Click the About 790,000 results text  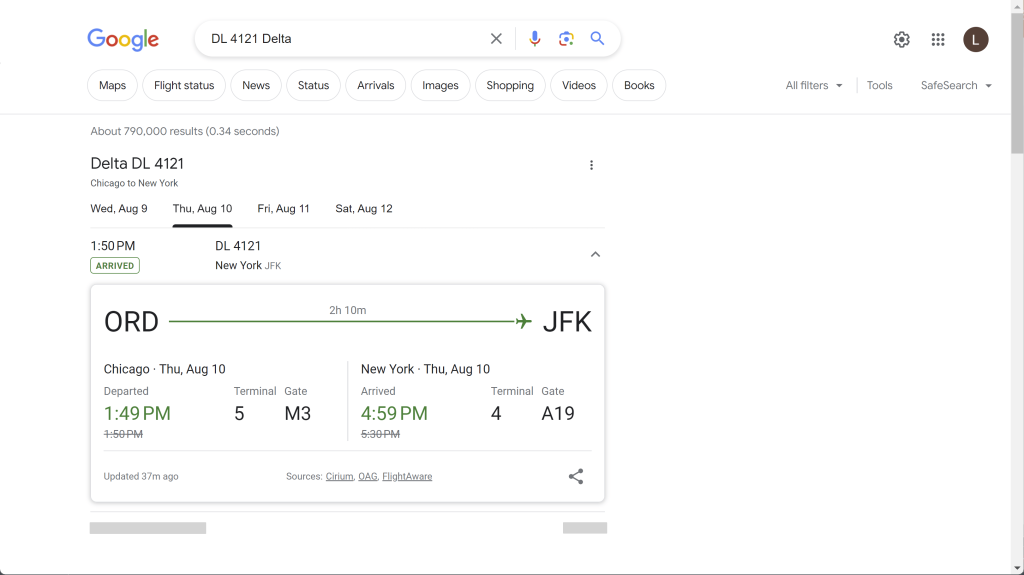click(x=185, y=131)
